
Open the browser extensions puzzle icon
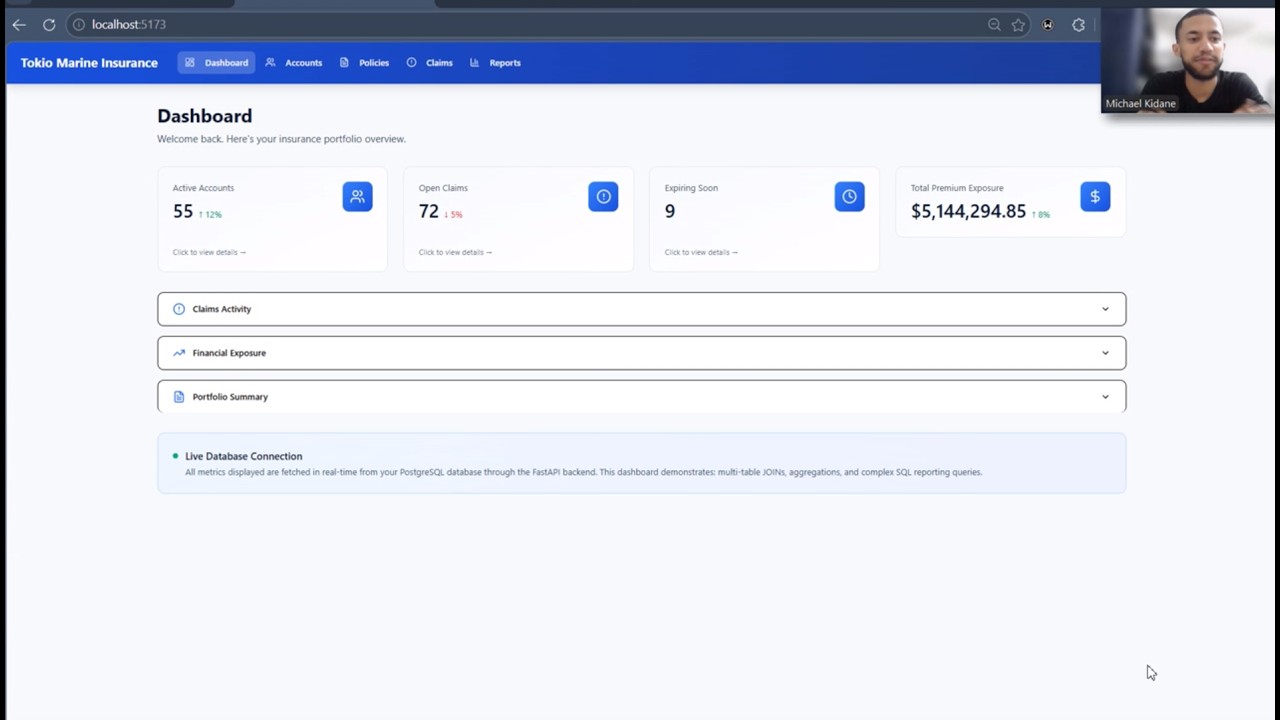click(x=1078, y=25)
